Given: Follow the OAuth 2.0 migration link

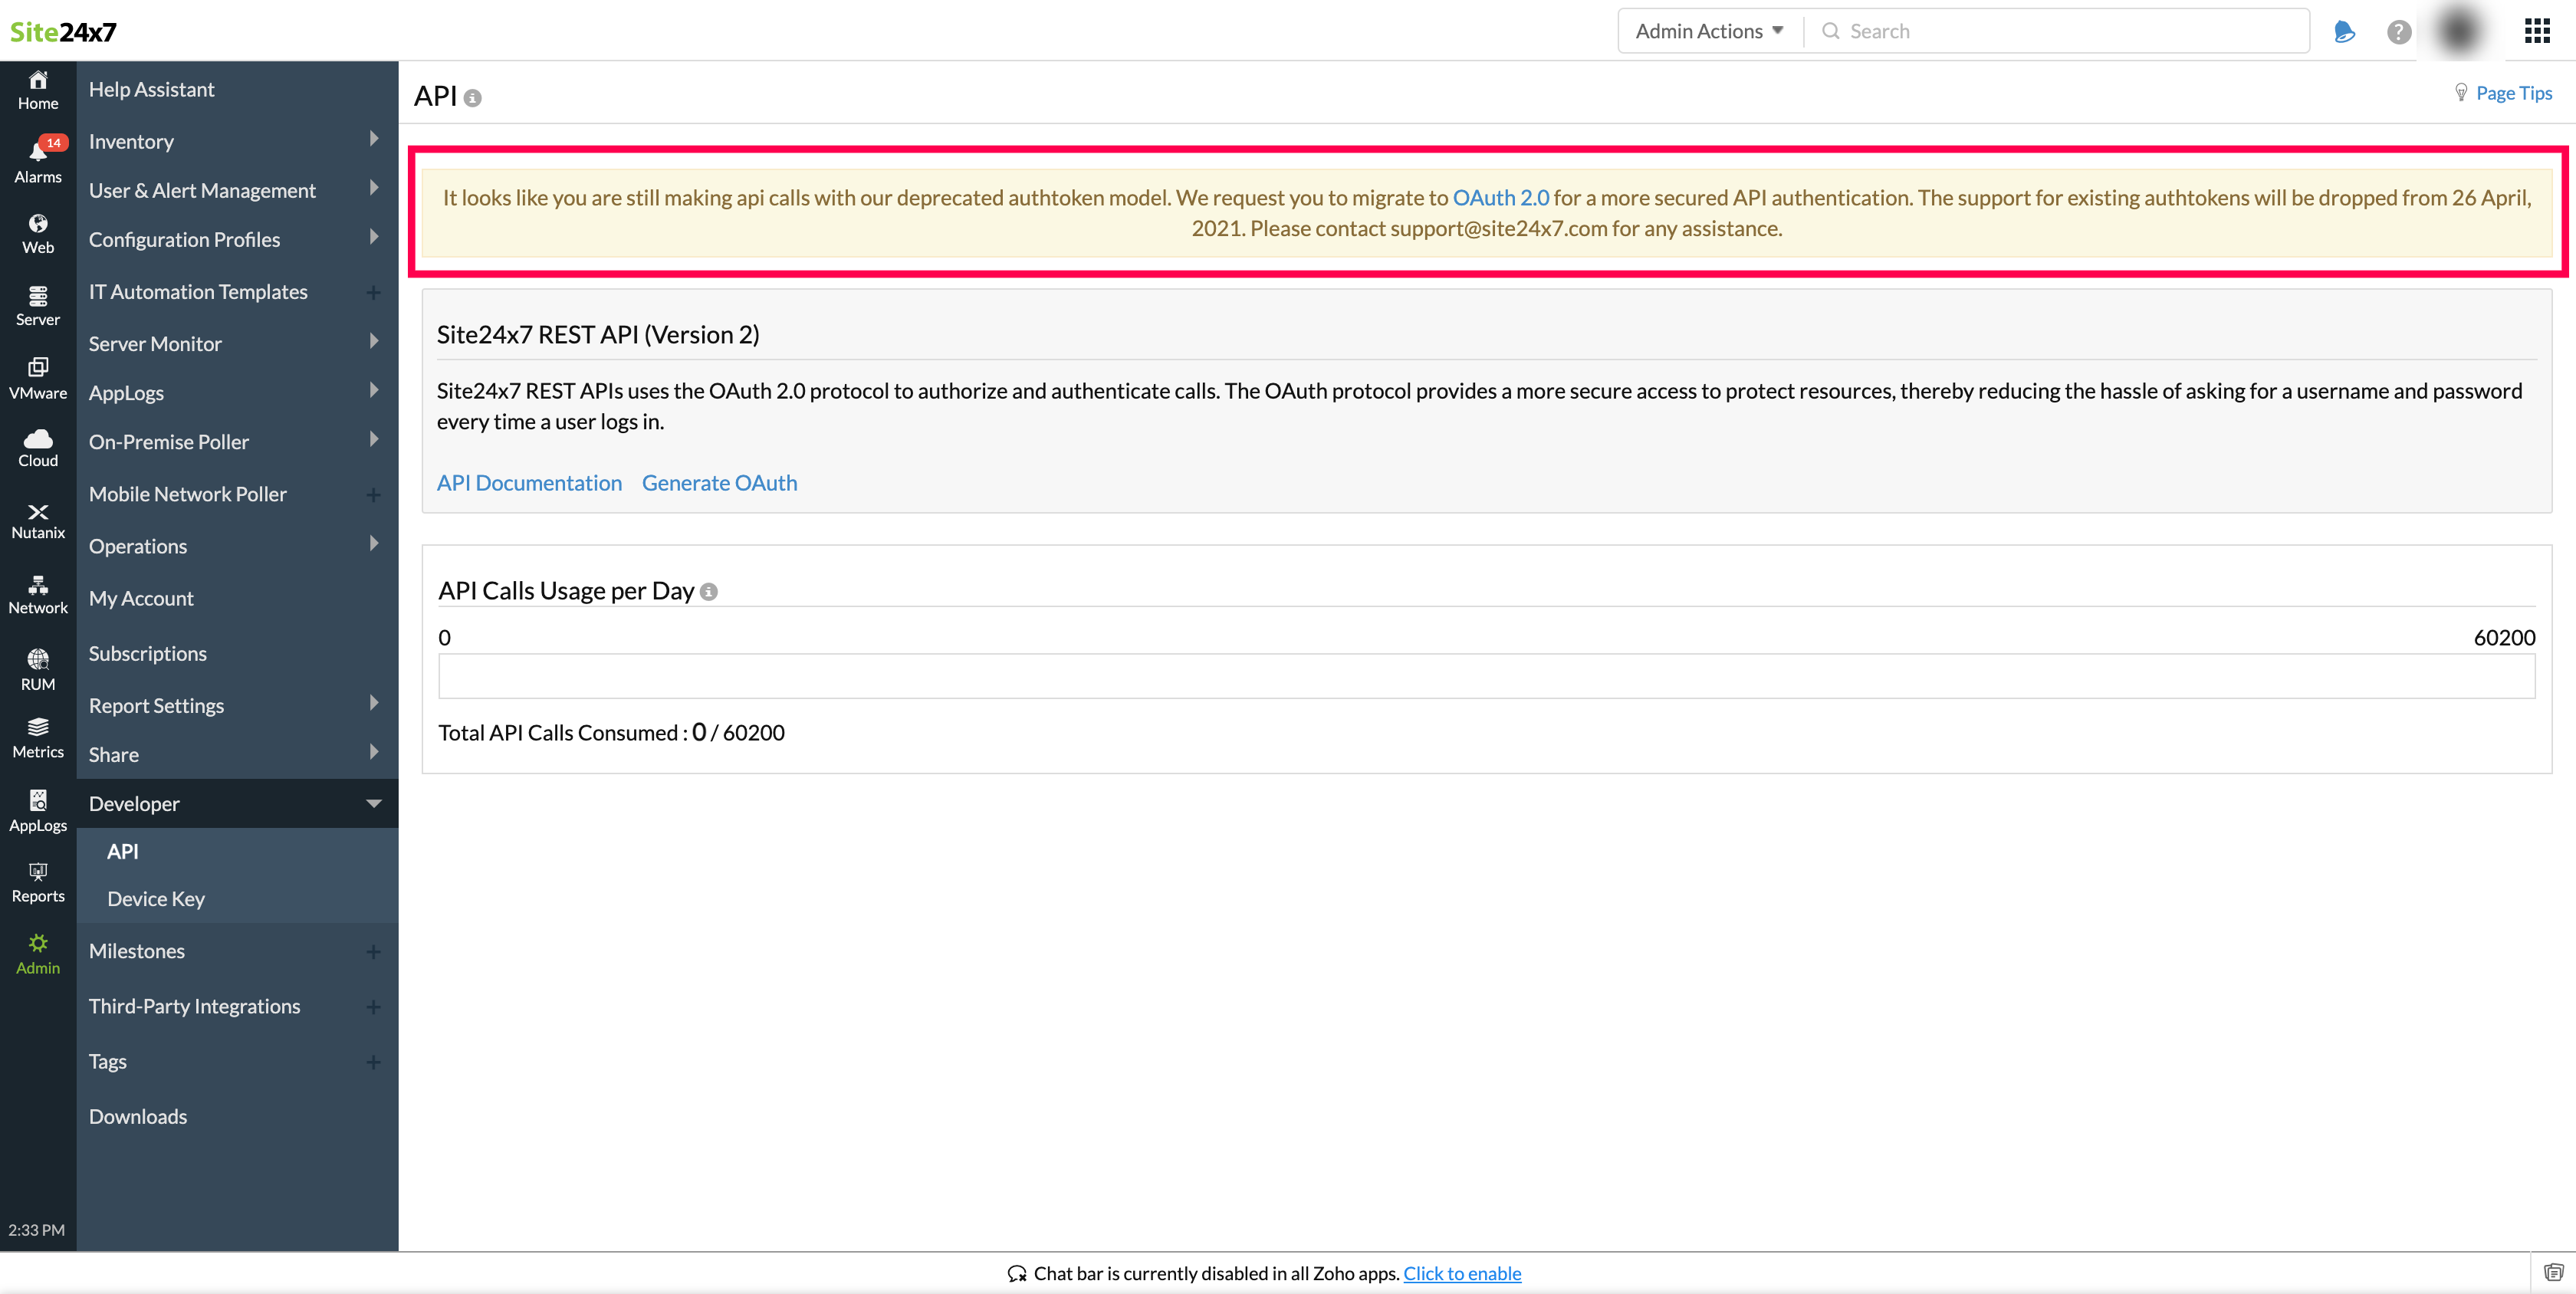Looking at the screenshot, I should (1500, 197).
